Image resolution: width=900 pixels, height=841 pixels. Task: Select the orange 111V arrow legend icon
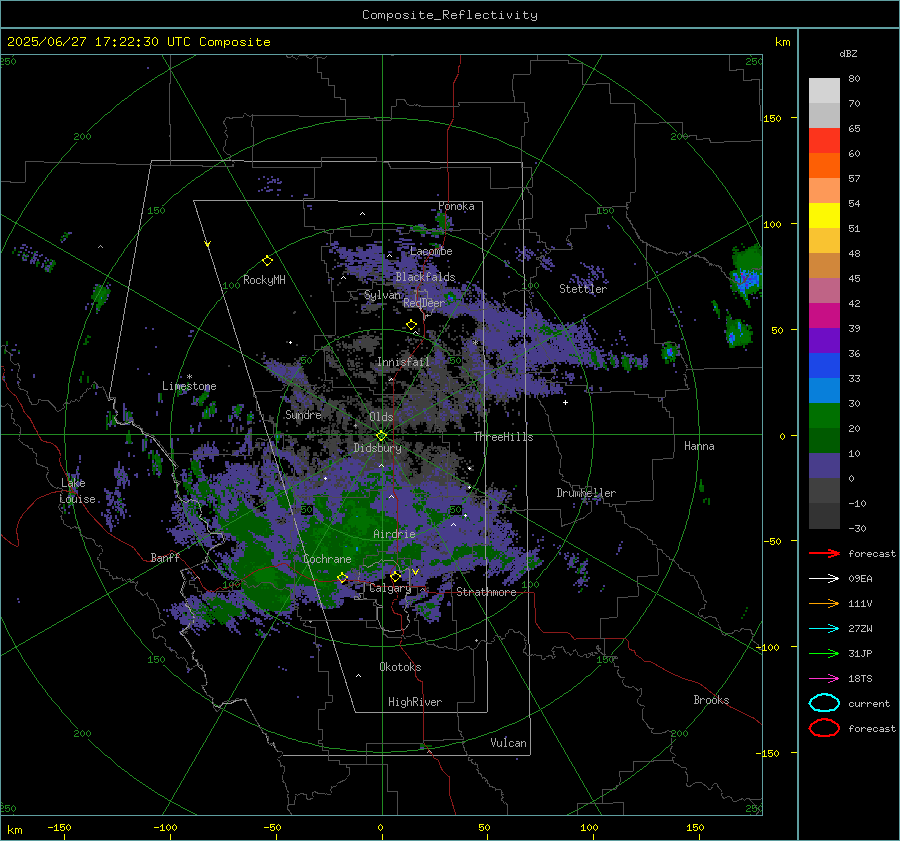click(824, 603)
